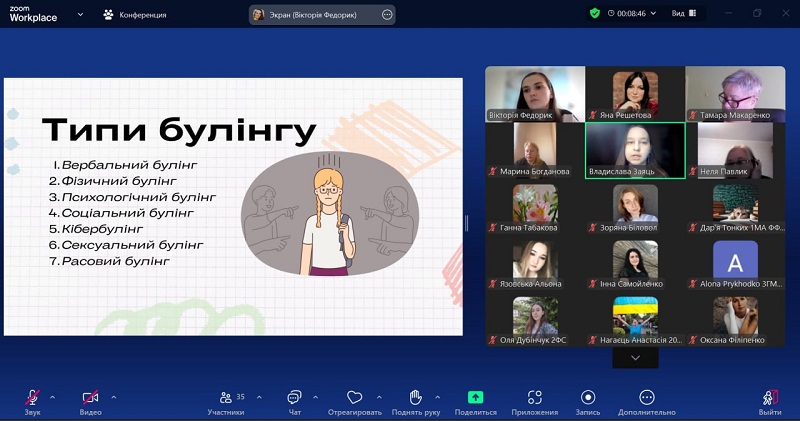Click the Zoom Workplace logo
800x421 pixels.
tap(33, 14)
